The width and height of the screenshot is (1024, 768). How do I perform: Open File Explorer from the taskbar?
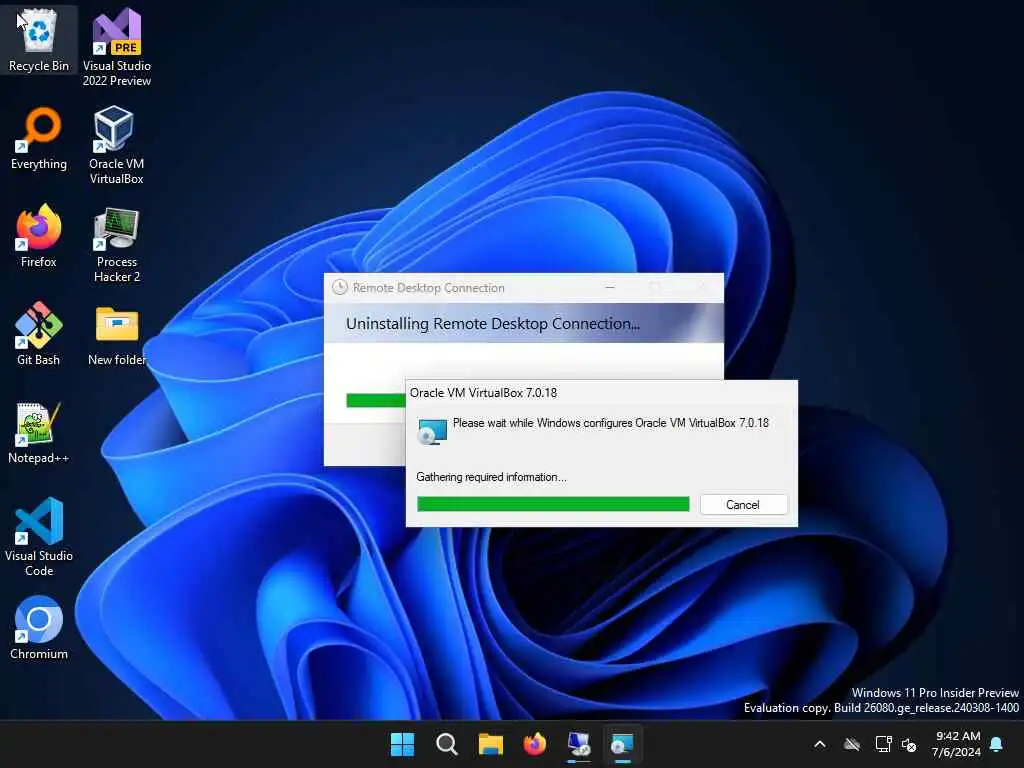point(490,744)
